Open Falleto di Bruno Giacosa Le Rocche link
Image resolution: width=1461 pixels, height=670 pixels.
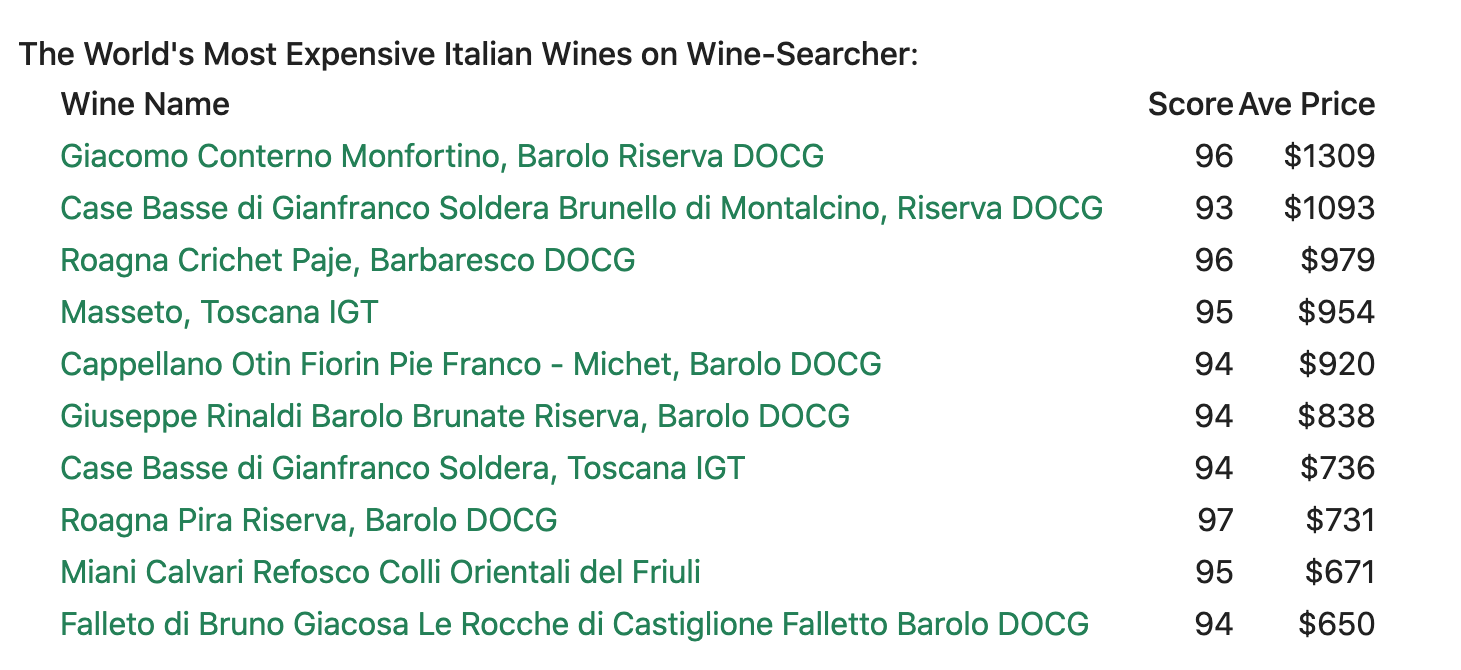(x=574, y=624)
